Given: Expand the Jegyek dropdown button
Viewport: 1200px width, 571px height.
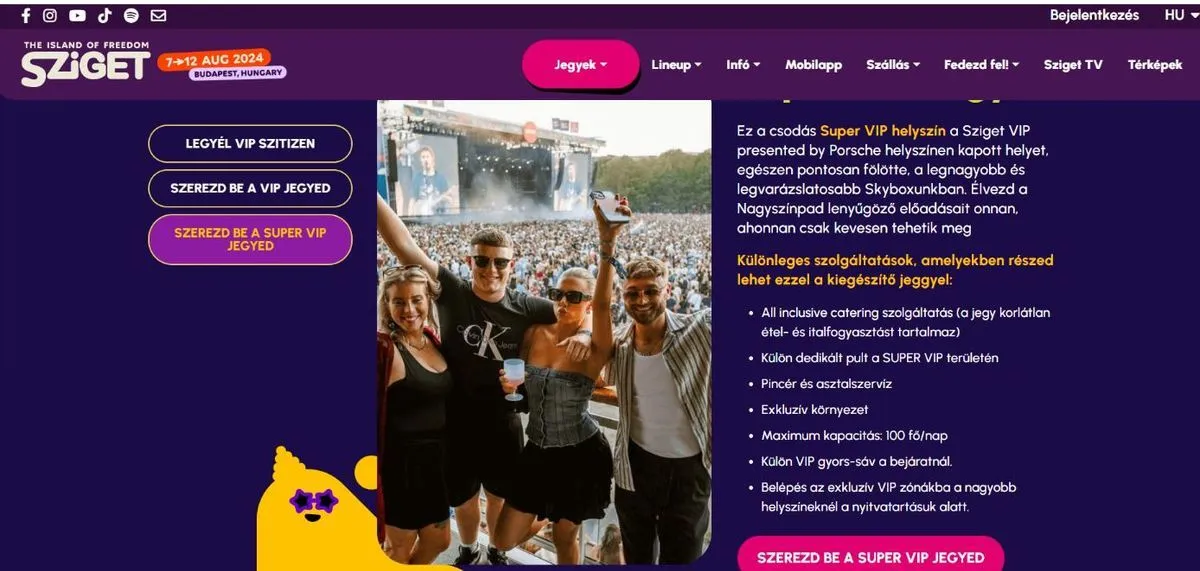Looking at the screenshot, I should (x=580, y=65).
